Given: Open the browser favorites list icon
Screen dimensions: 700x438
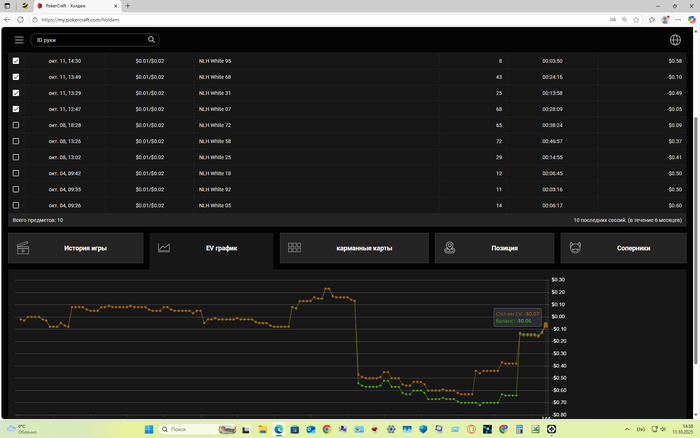Looking at the screenshot, I should 652,20.
